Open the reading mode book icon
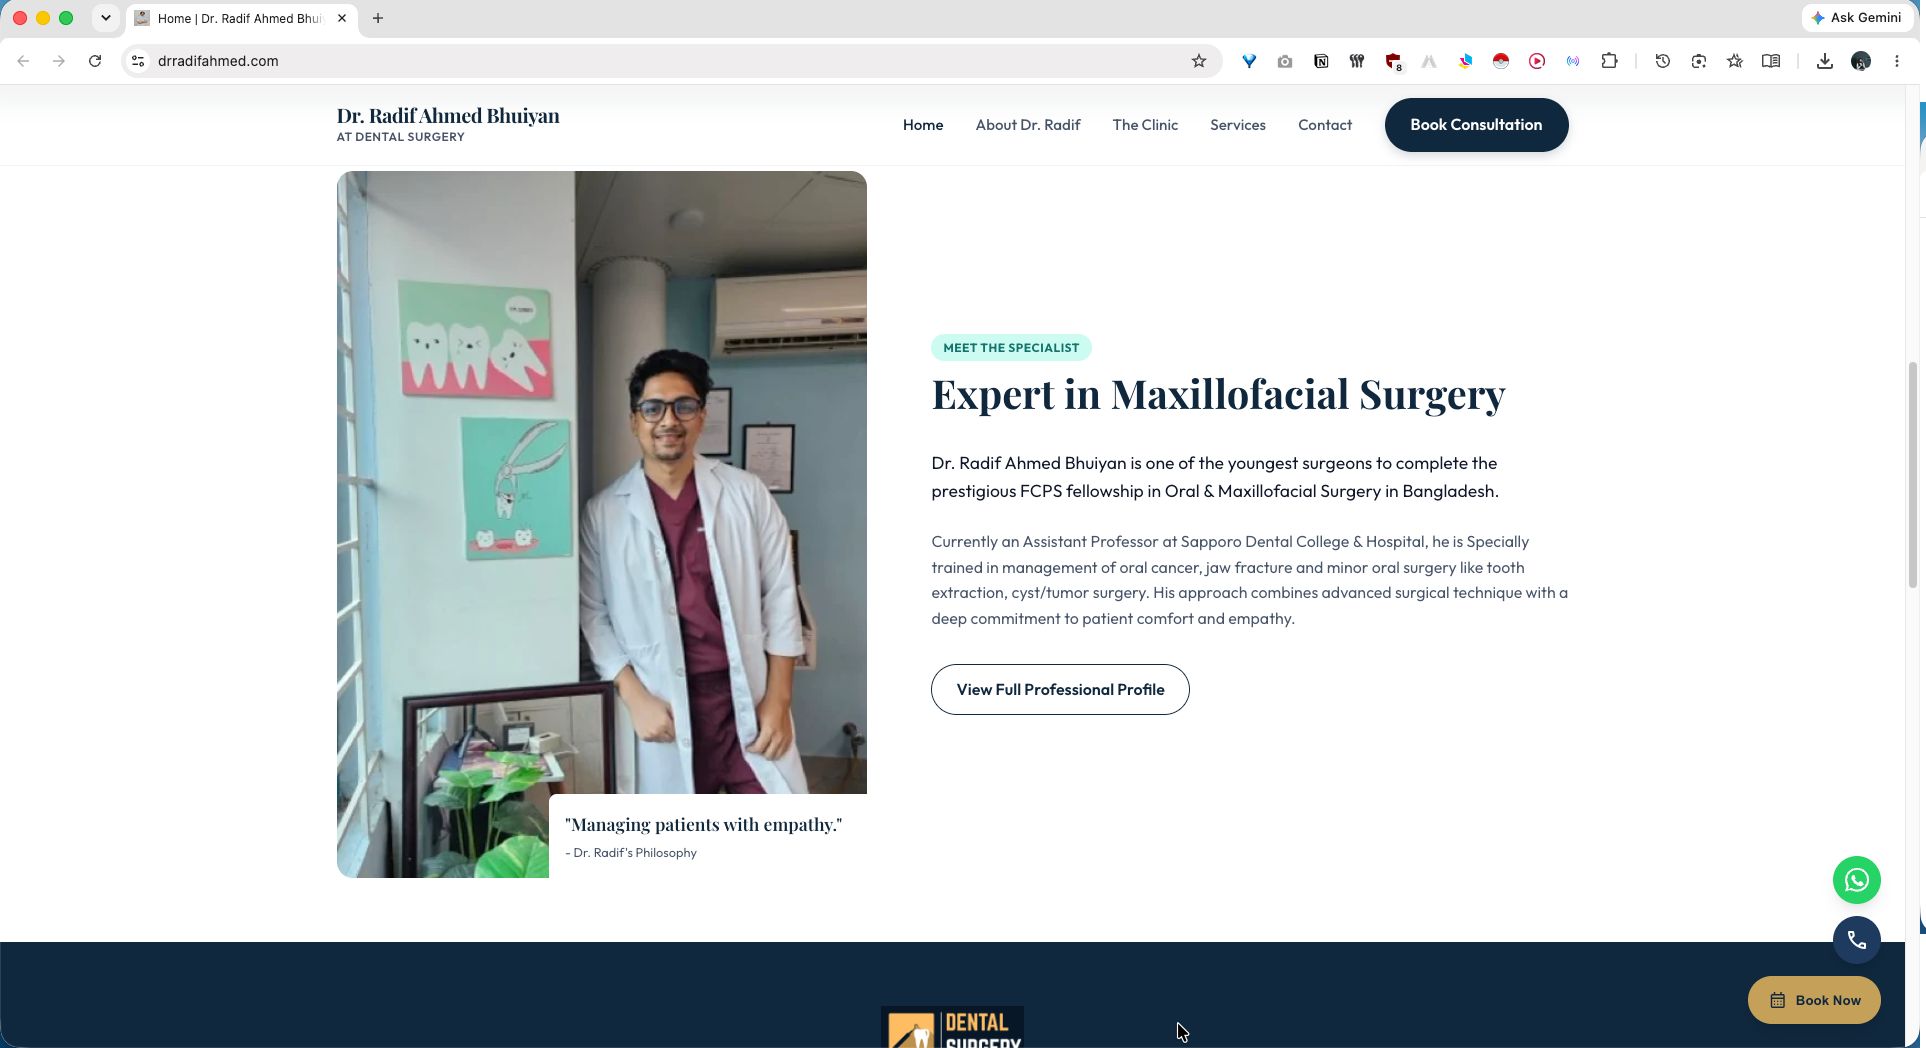This screenshot has width=1926, height=1048. click(1770, 61)
